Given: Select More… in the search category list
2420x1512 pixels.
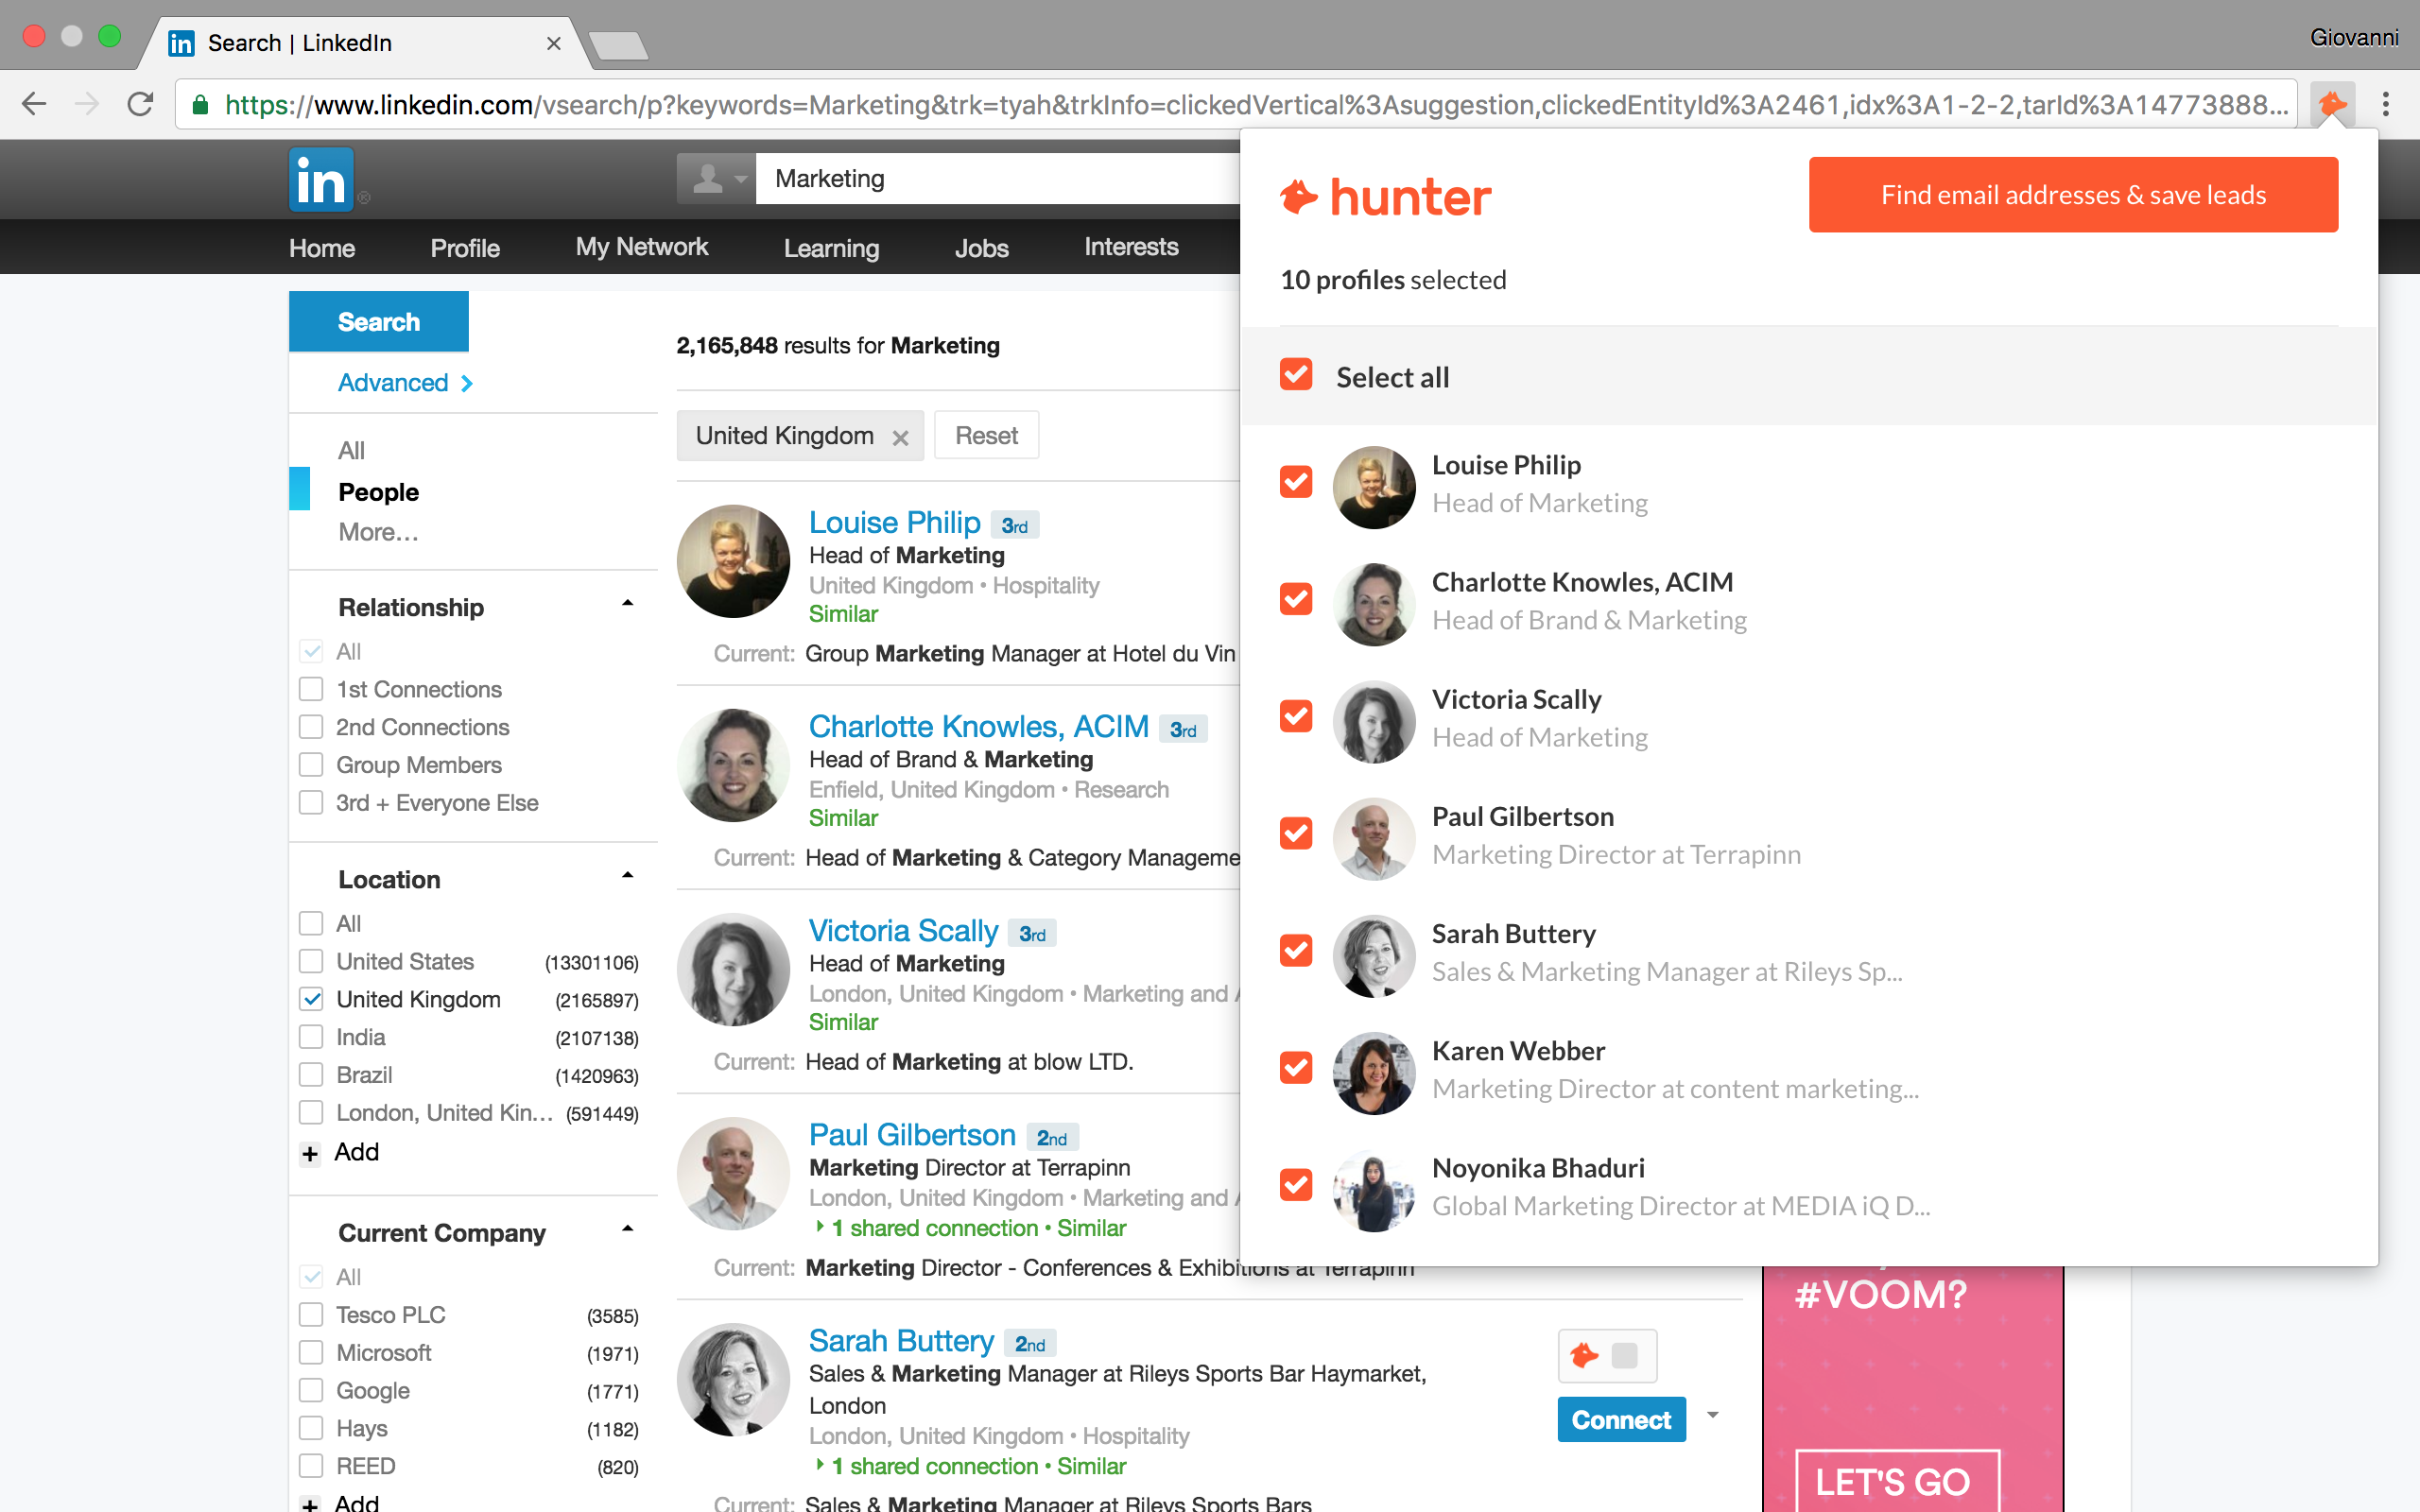Looking at the screenshot, I should click(378, 532).
